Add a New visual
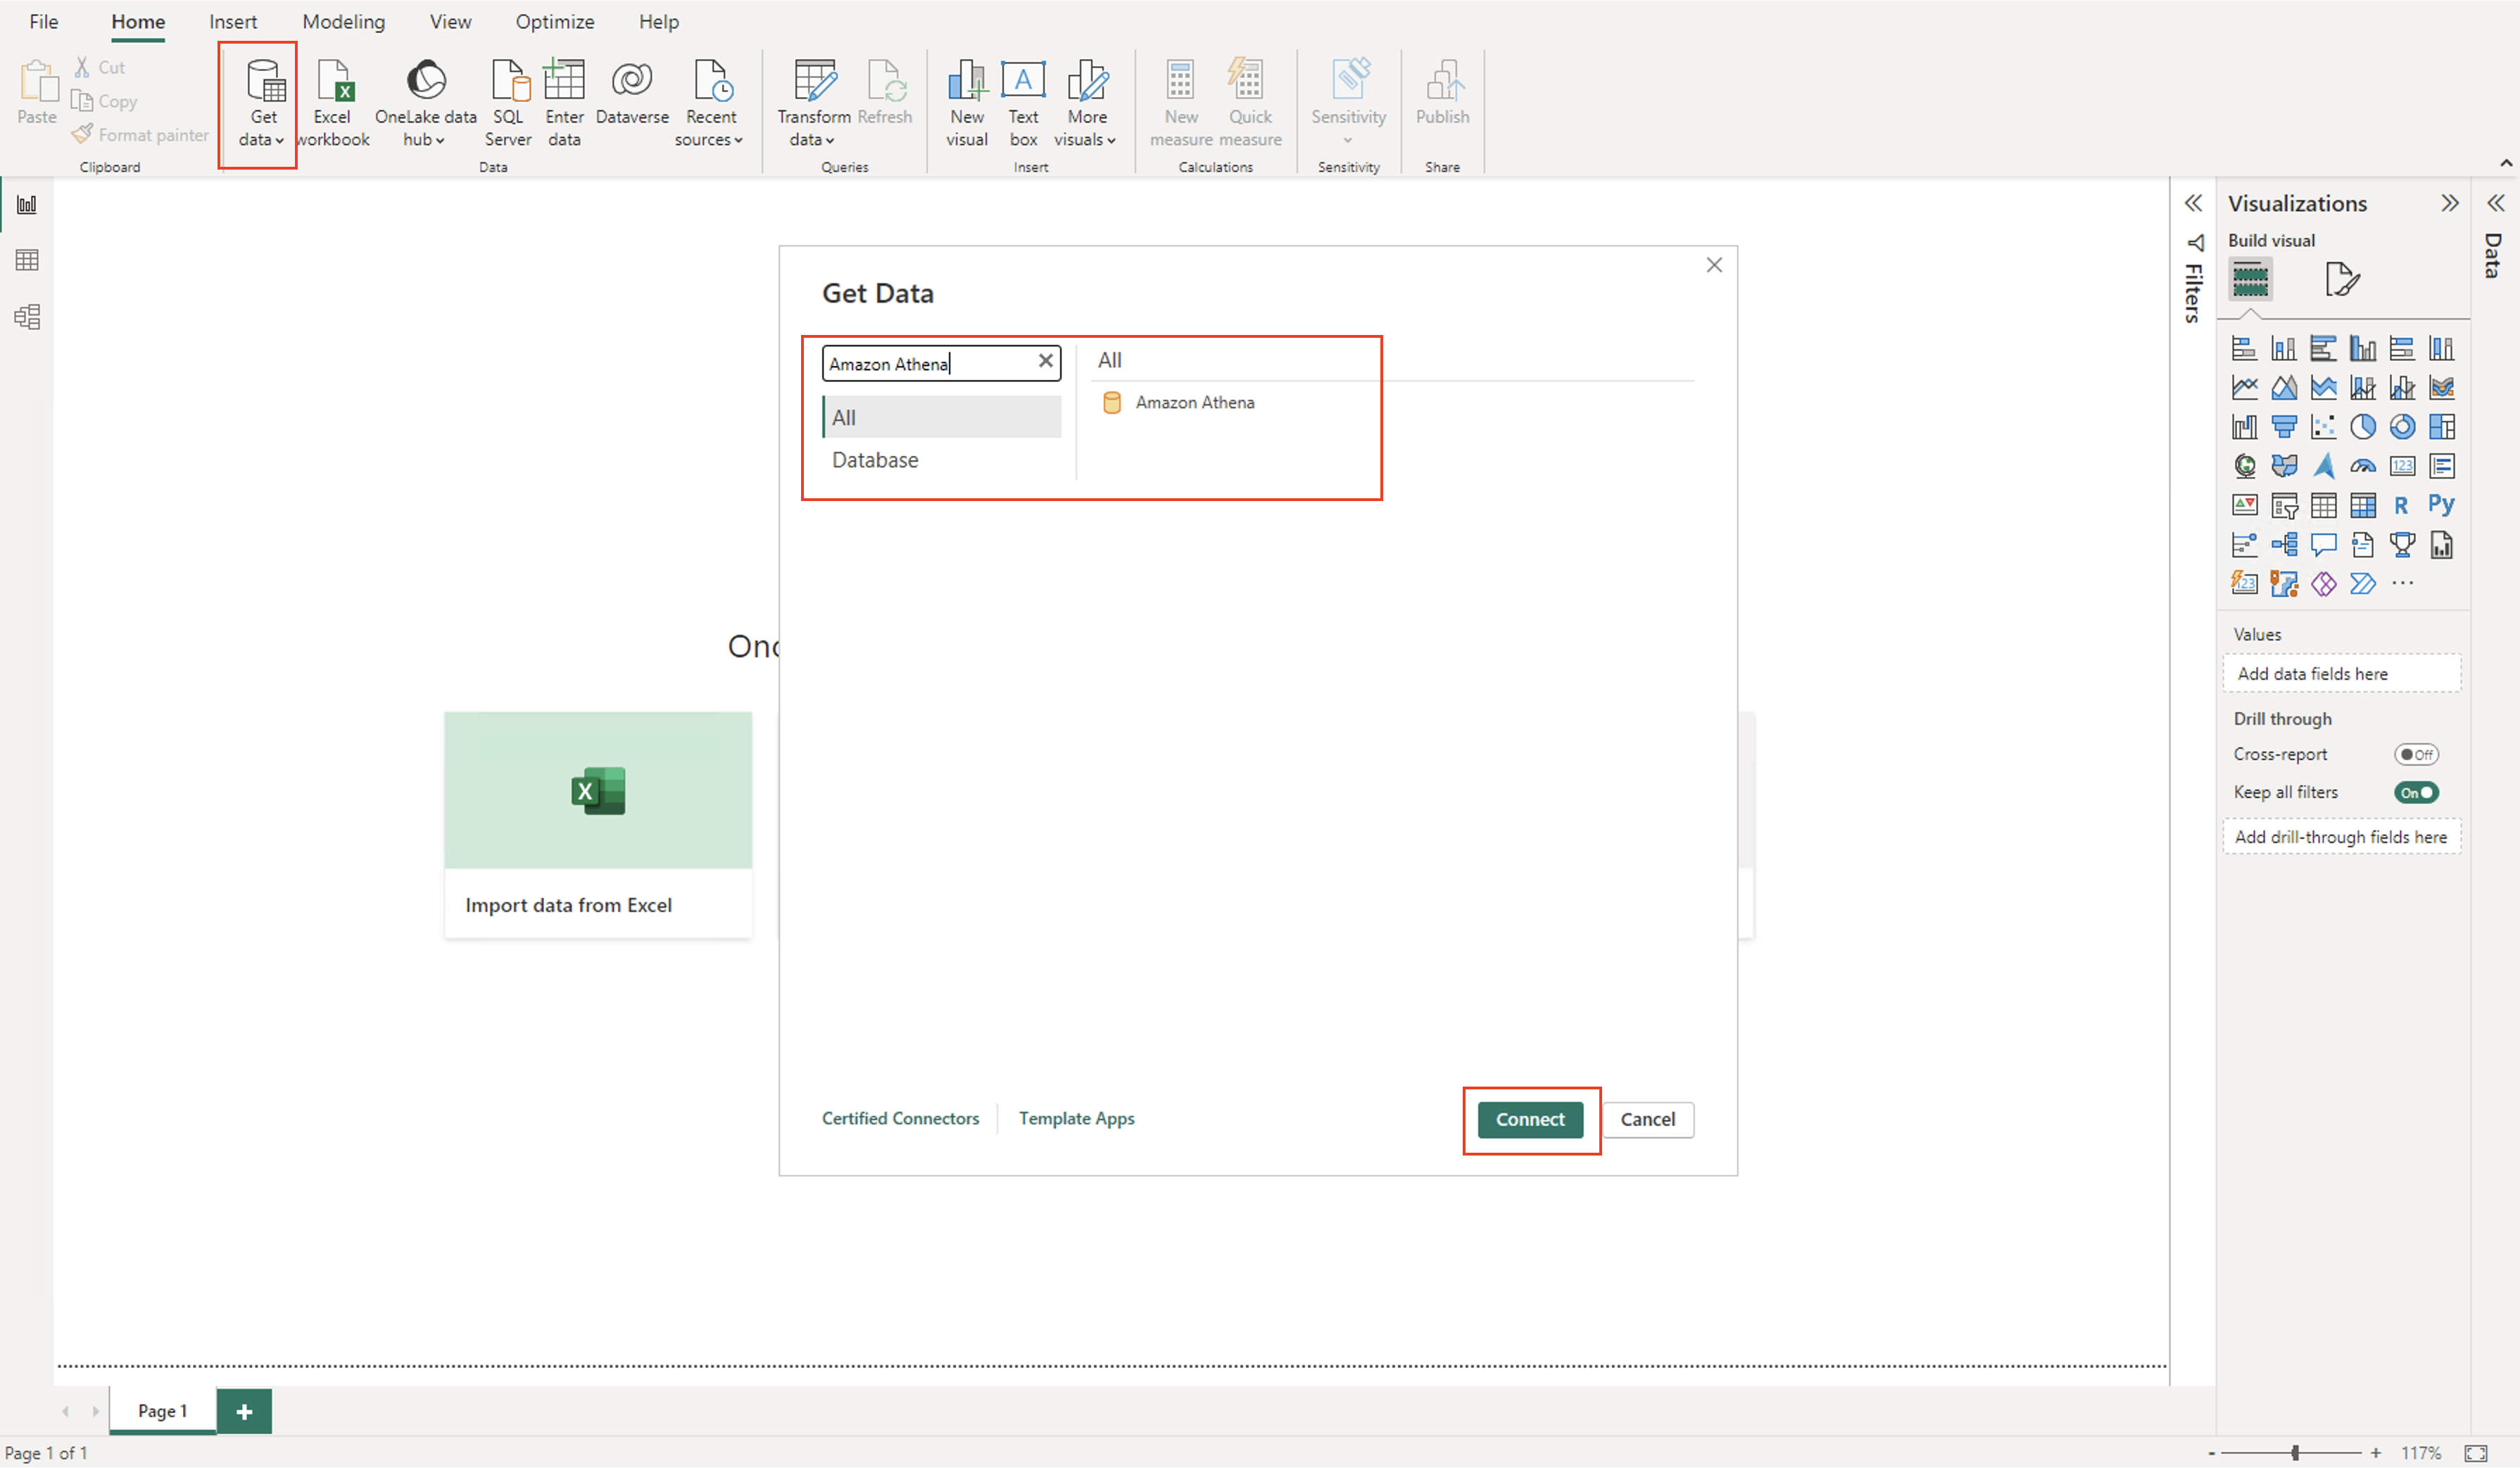Image resolution: width=2520 pixels, height=1468 pixels. point(967,103)
